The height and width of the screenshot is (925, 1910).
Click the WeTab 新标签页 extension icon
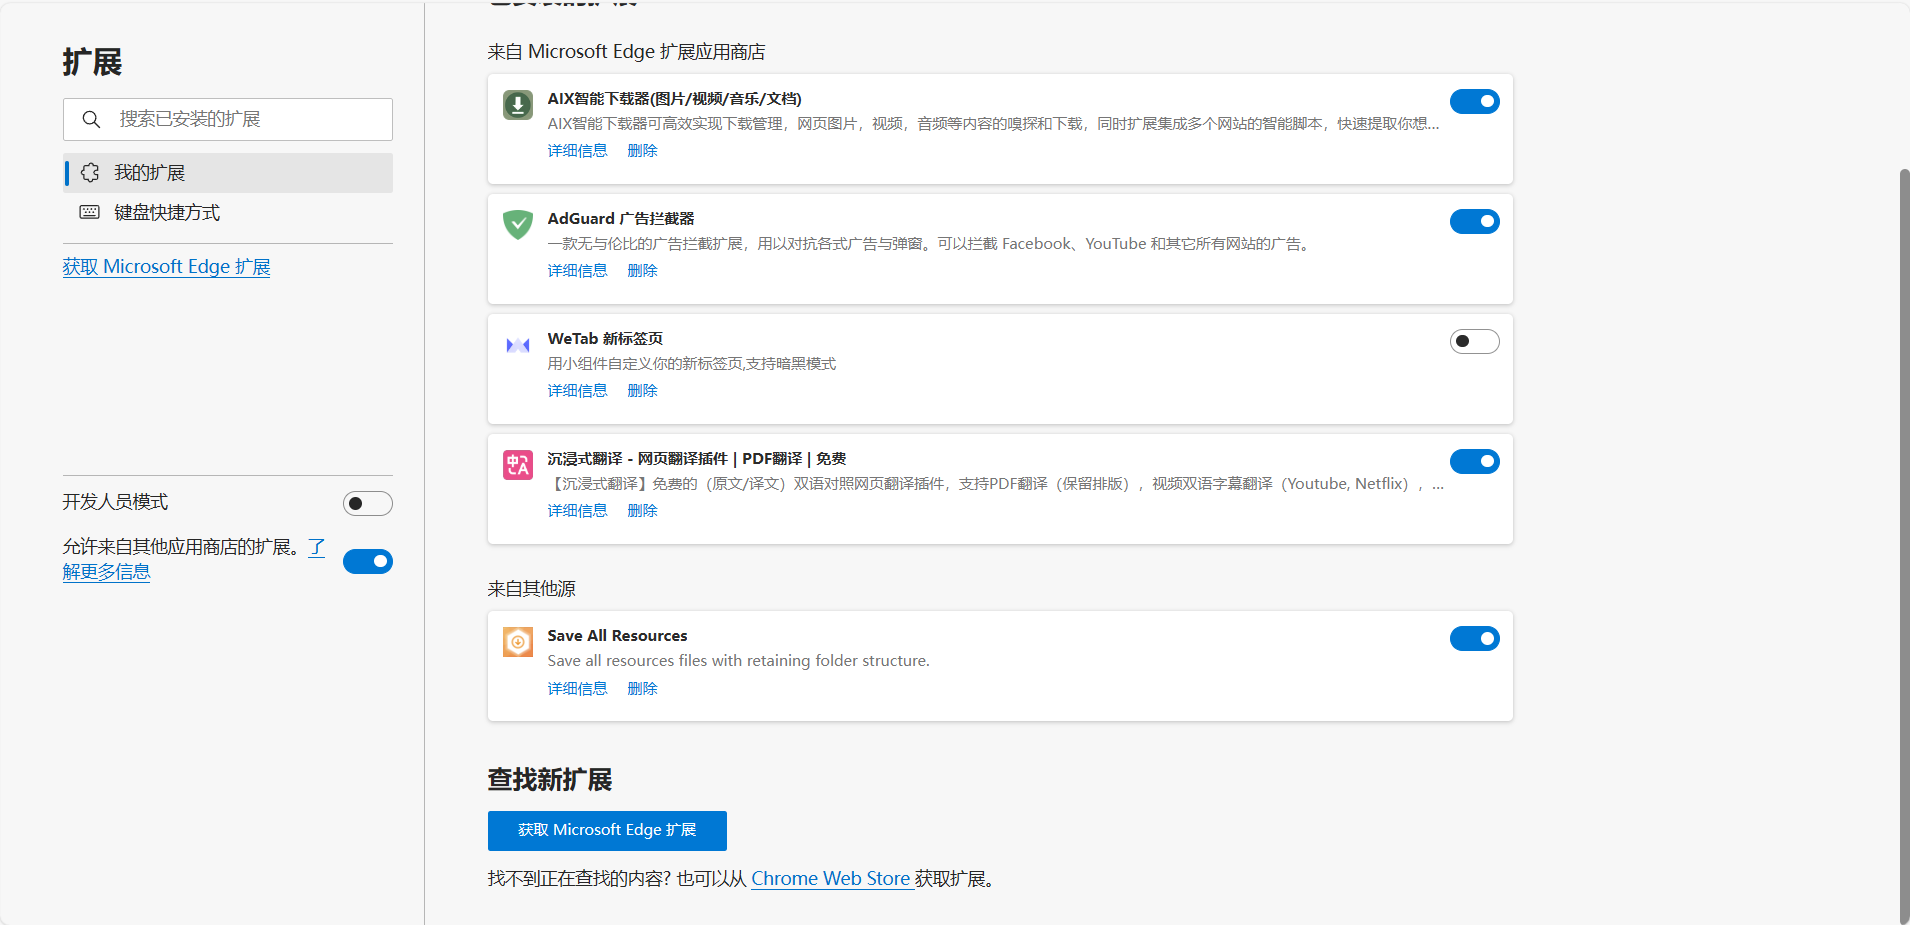[517, 344]
